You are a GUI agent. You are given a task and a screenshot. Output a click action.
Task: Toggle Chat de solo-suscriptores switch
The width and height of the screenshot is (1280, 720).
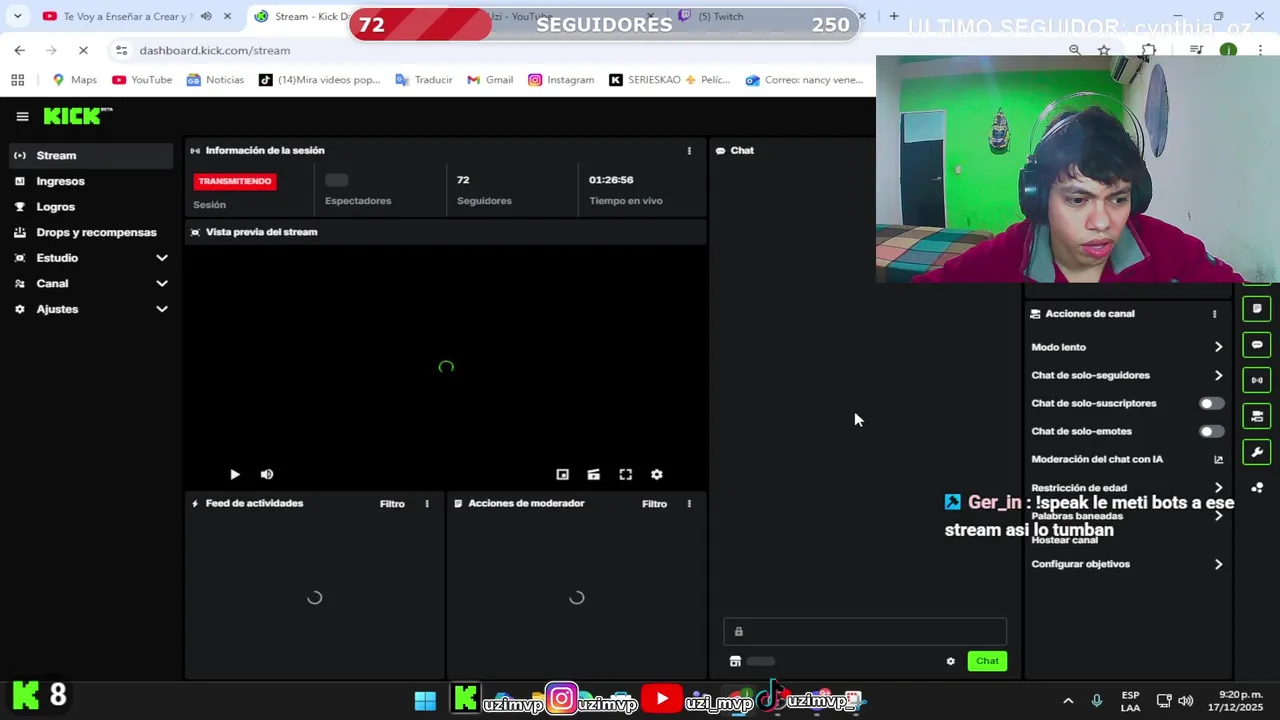tap(1211, 404)
